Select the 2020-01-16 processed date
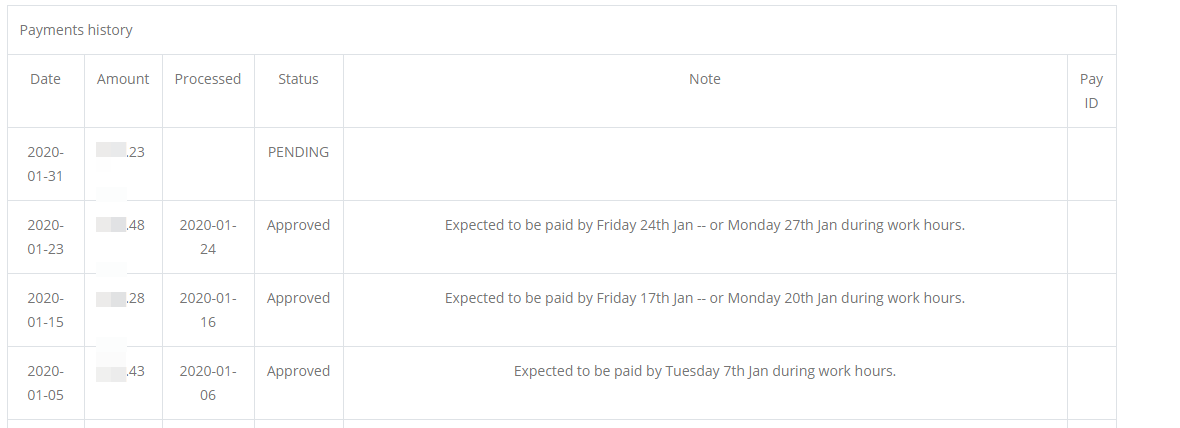Viewport: 1180px width, 428px height. [x=208, y=310]
